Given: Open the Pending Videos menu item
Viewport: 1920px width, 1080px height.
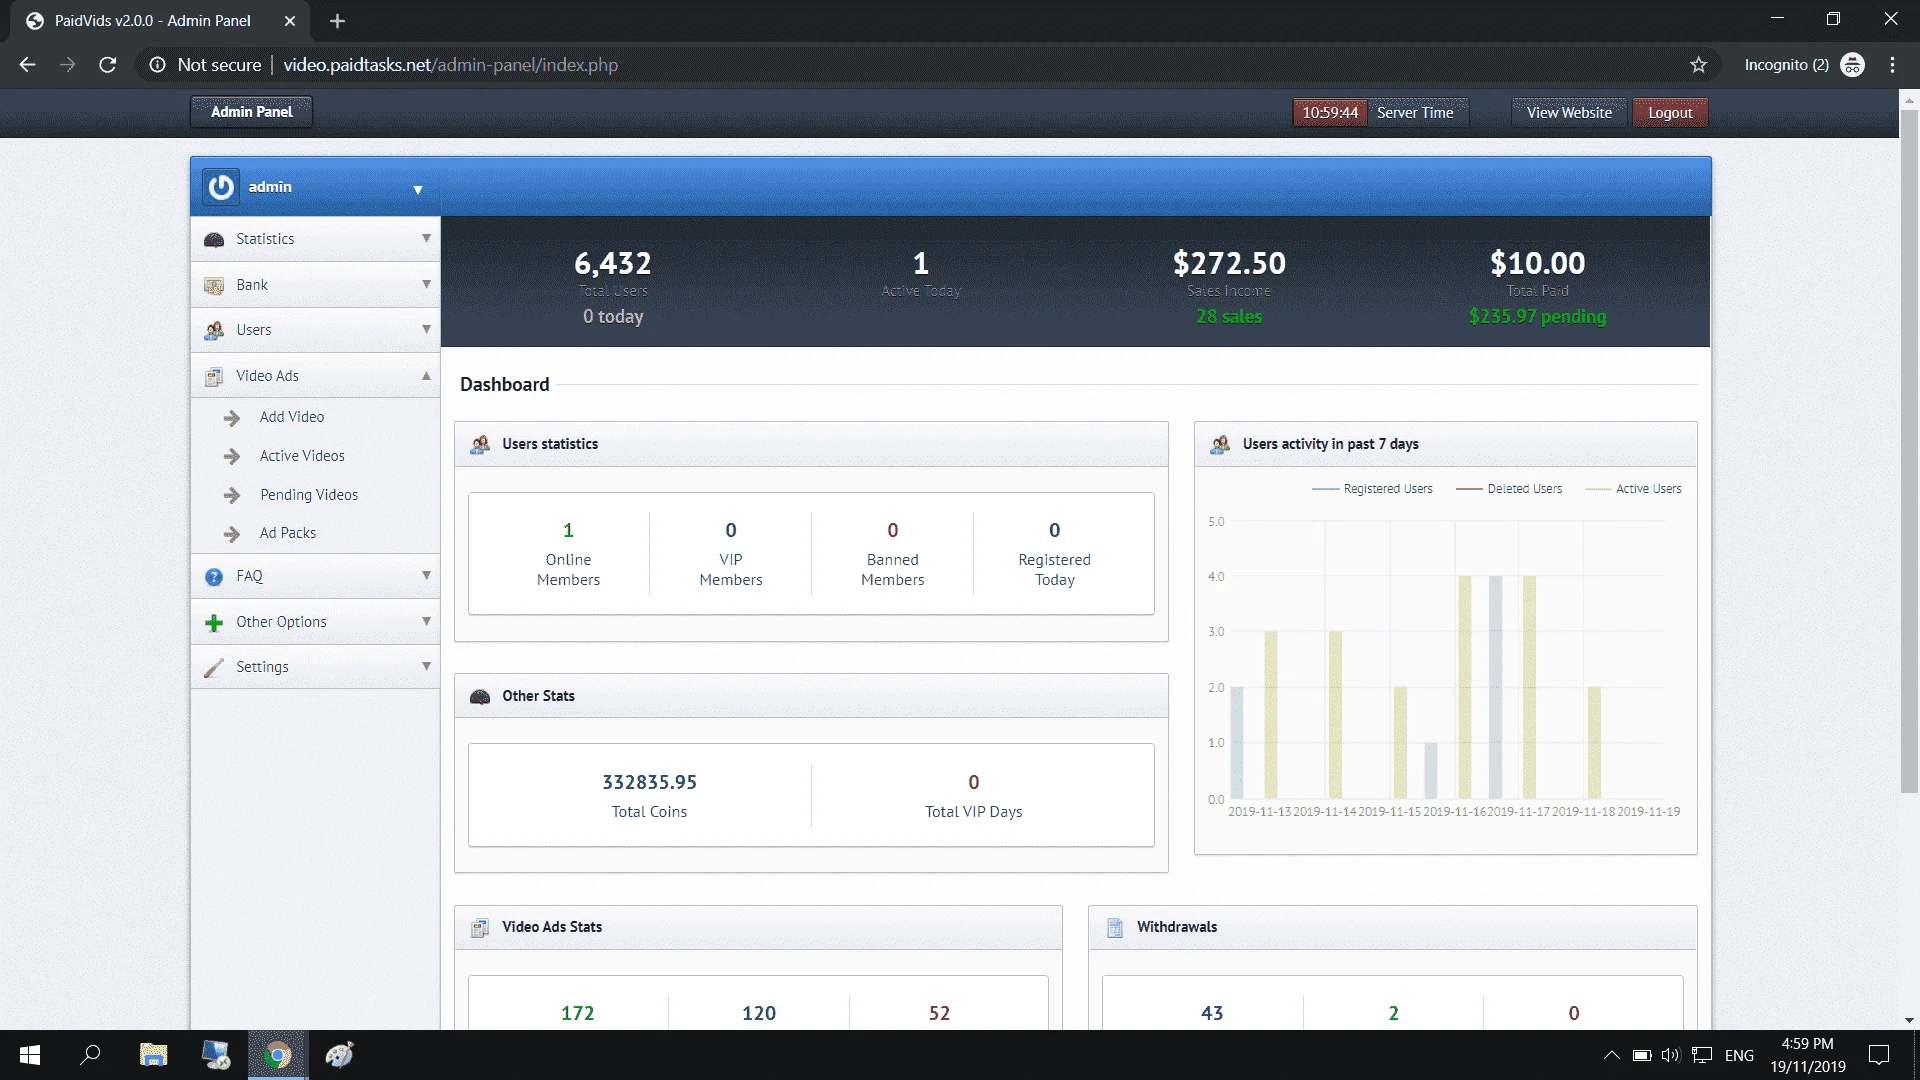Looking at the screenshot, I should [x=309, y=495].
